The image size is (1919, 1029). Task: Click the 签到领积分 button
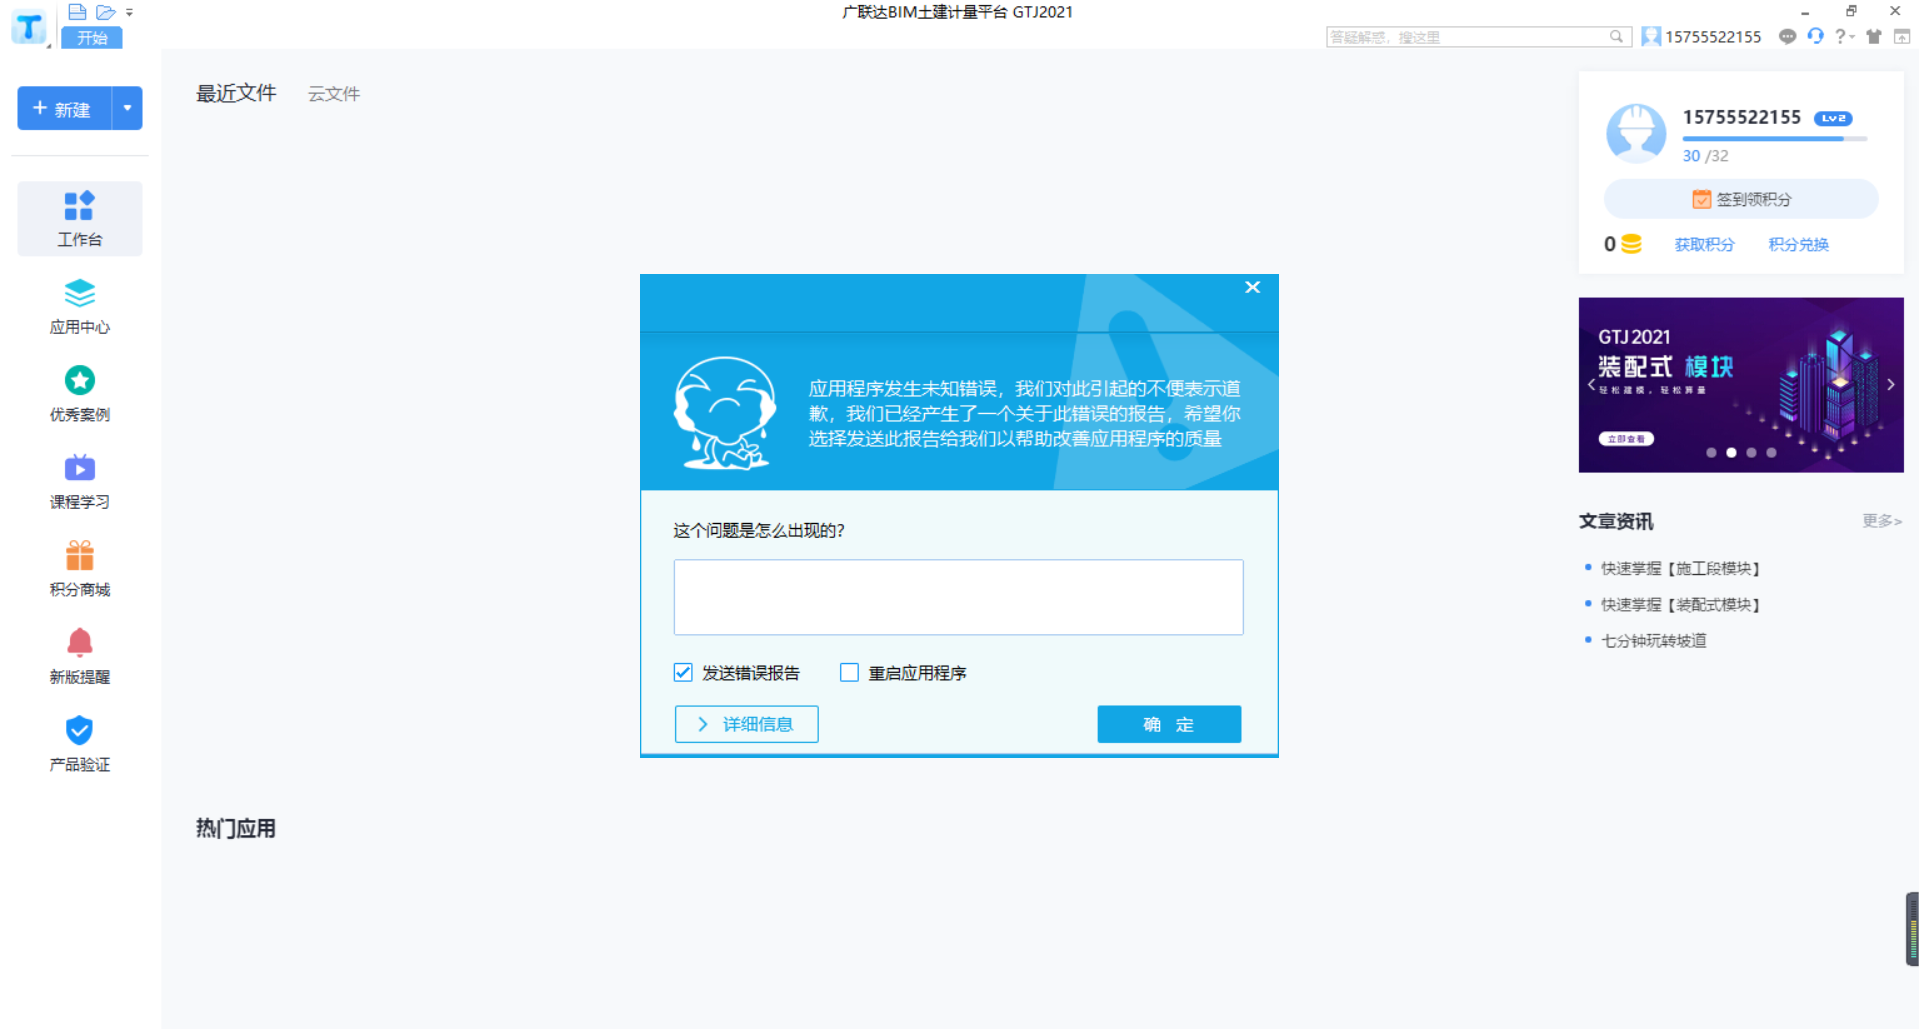tap(1741, 199)
